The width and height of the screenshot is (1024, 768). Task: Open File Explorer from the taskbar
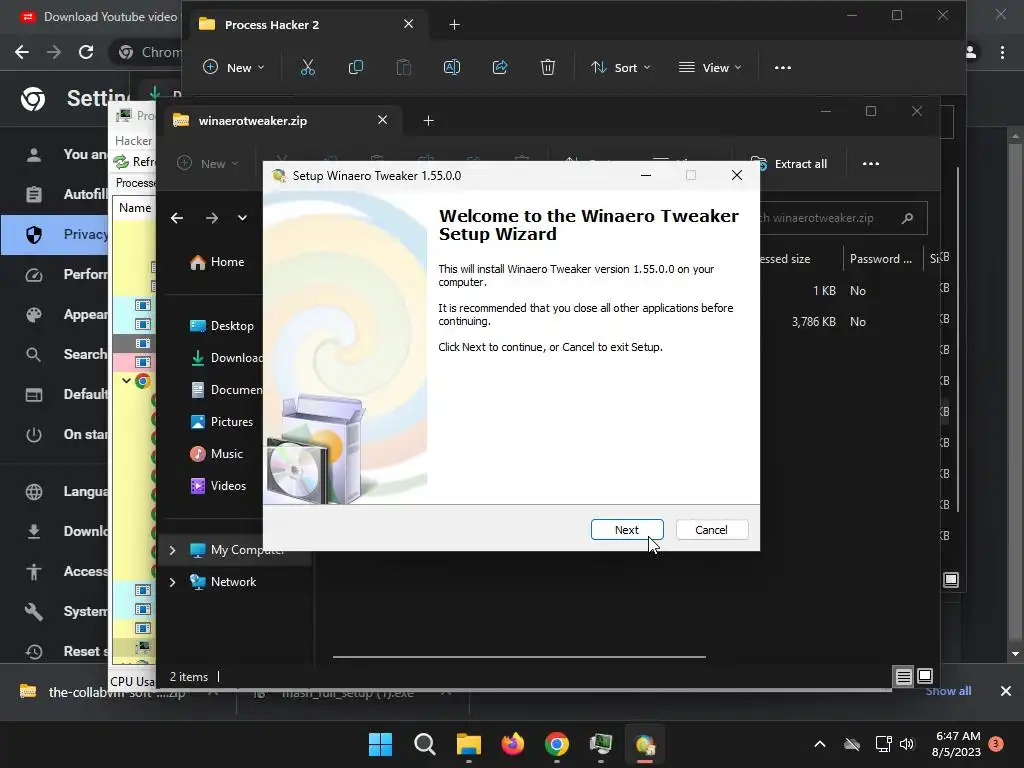pos(468,744)
